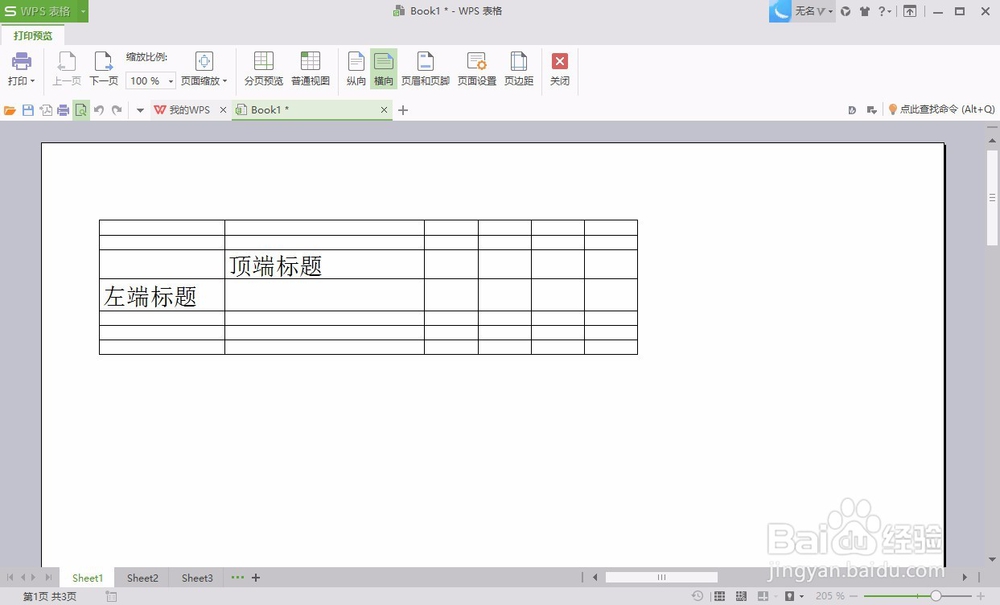The image size is (1000, 605).
Task: Jump to last sheet navigation arrow
Action: pyautogui.click(x=48, y=578)
